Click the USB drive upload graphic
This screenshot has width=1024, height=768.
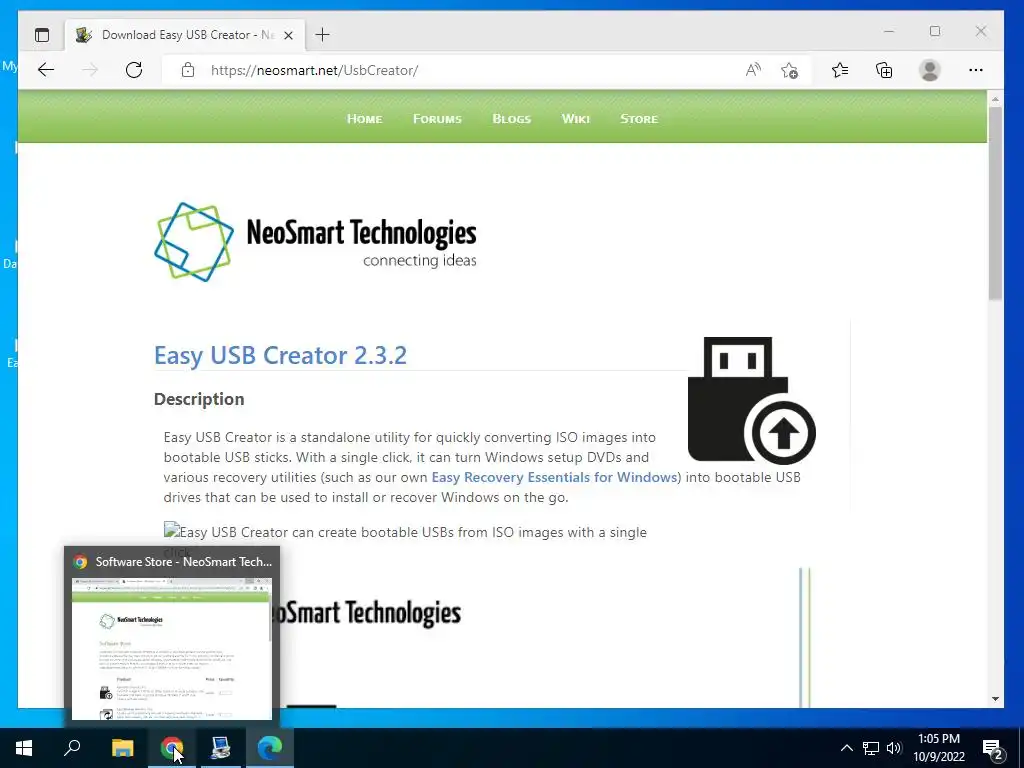(x=752, y=400)
